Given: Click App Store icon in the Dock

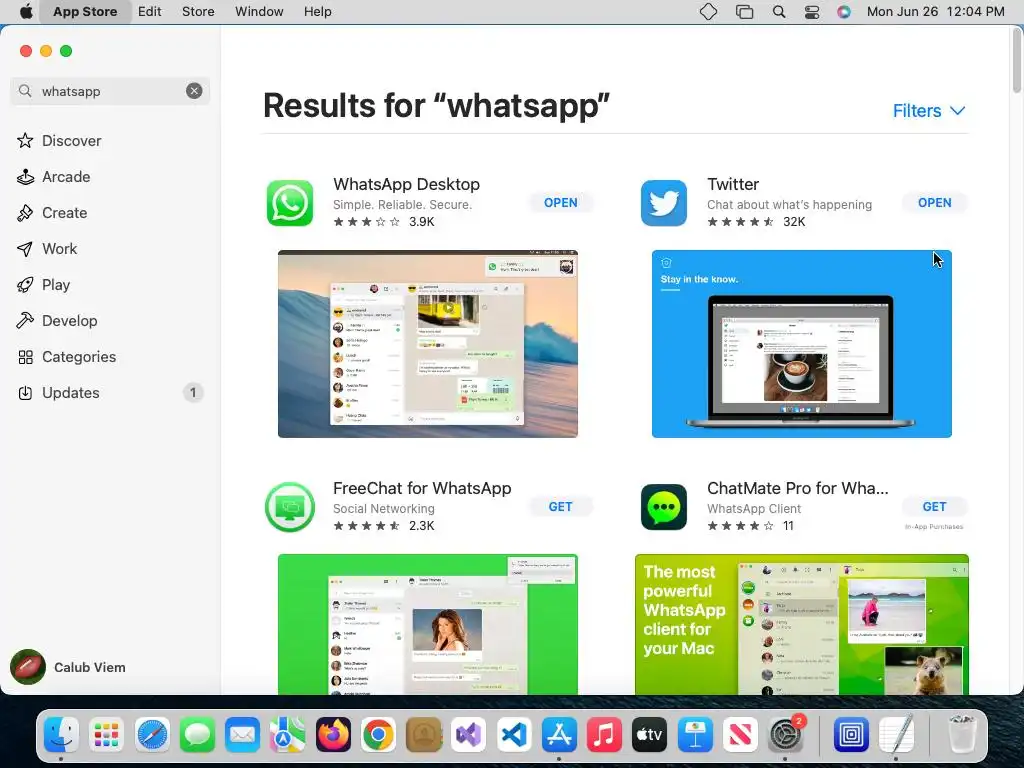Looking at the screenshot, I should click(x=559, y=734).
